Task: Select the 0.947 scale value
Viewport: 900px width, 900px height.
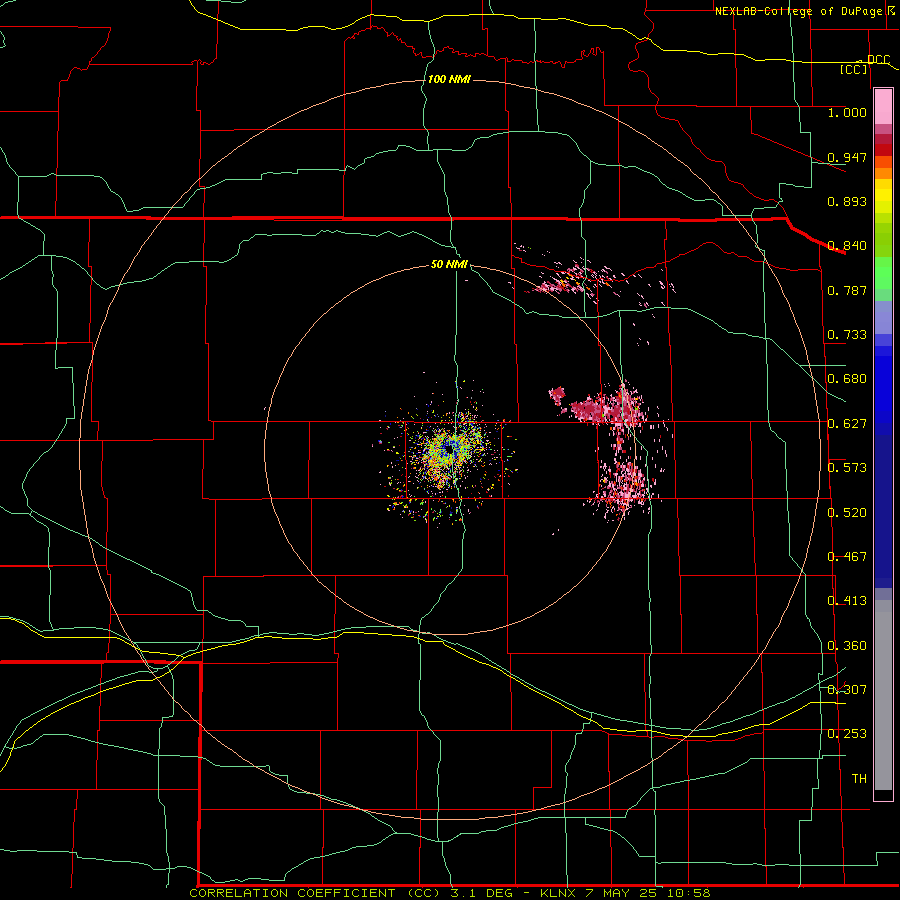Action: (x=847, y=157)
